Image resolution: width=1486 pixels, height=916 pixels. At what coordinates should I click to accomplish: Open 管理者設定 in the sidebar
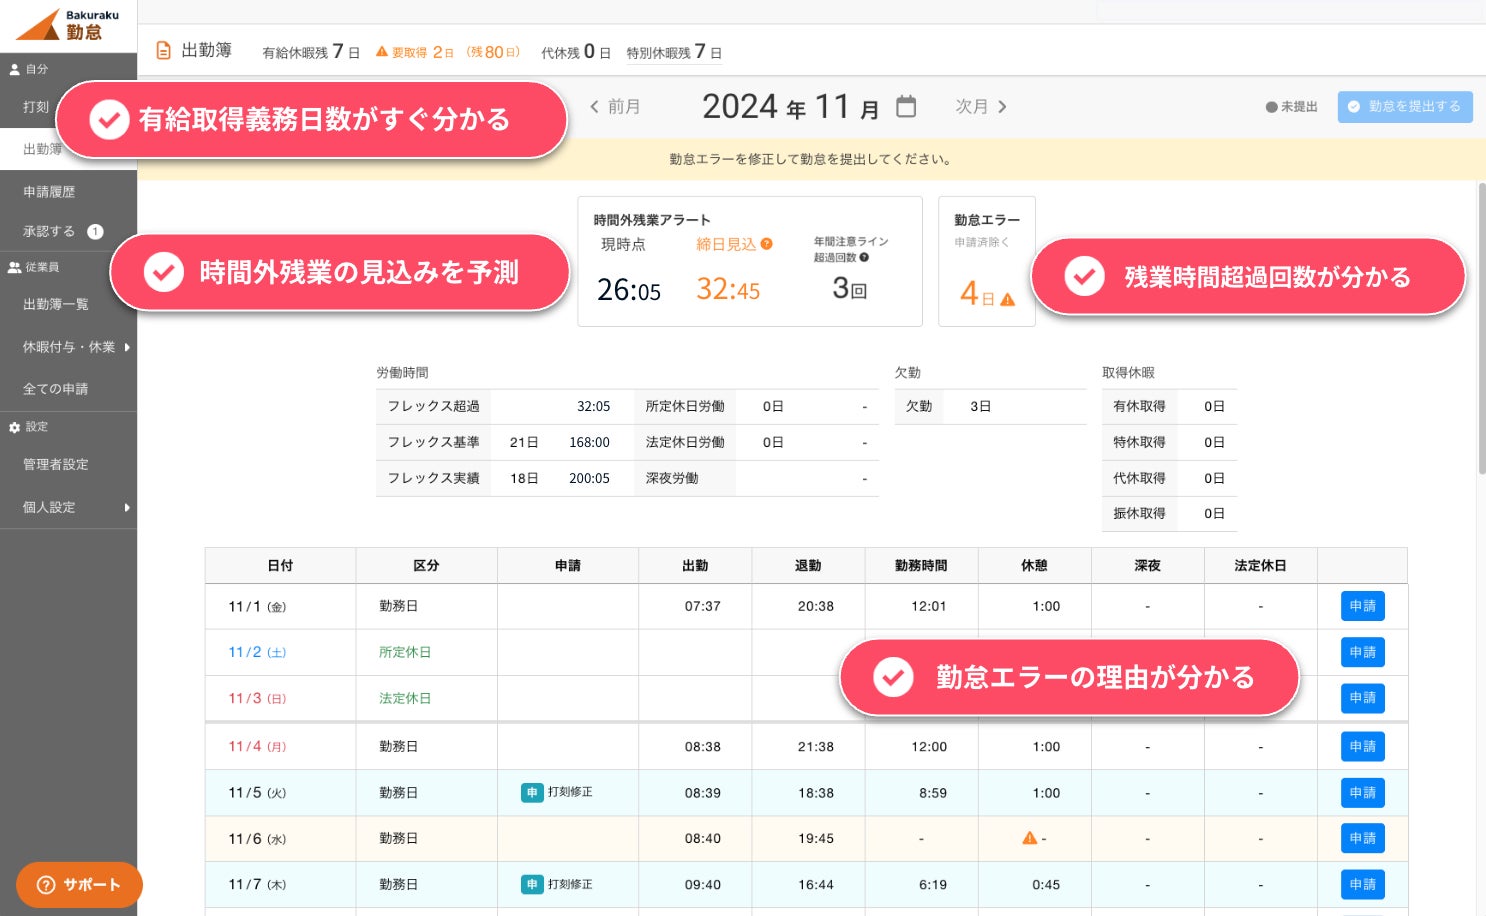(56, 464)
